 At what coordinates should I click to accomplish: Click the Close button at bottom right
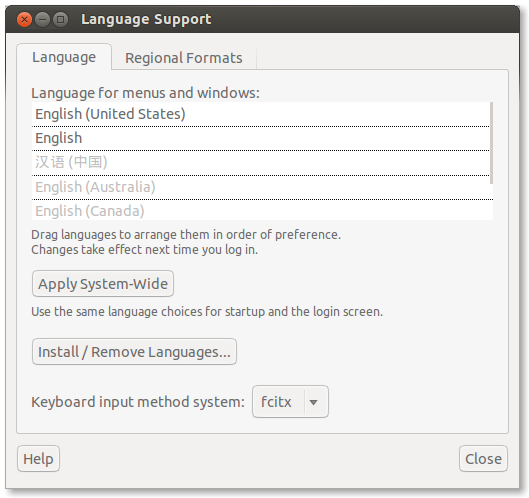click(483, 459)
